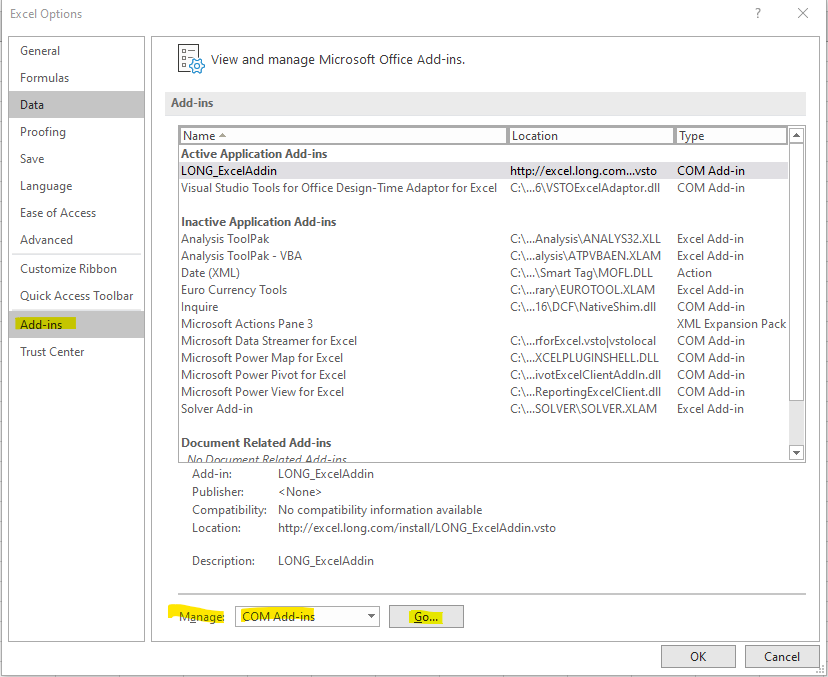Select Visual Studio Tools for Office adaptor row

coord(484,188)
